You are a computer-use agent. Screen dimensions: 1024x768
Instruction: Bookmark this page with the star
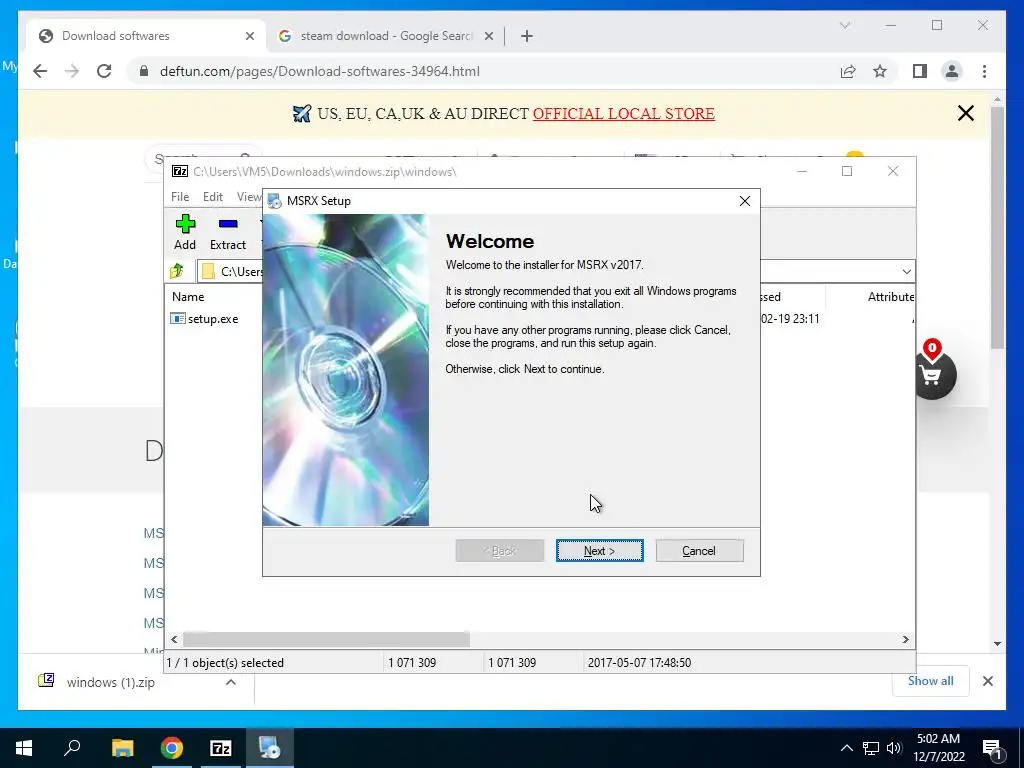tap(880, 71)
